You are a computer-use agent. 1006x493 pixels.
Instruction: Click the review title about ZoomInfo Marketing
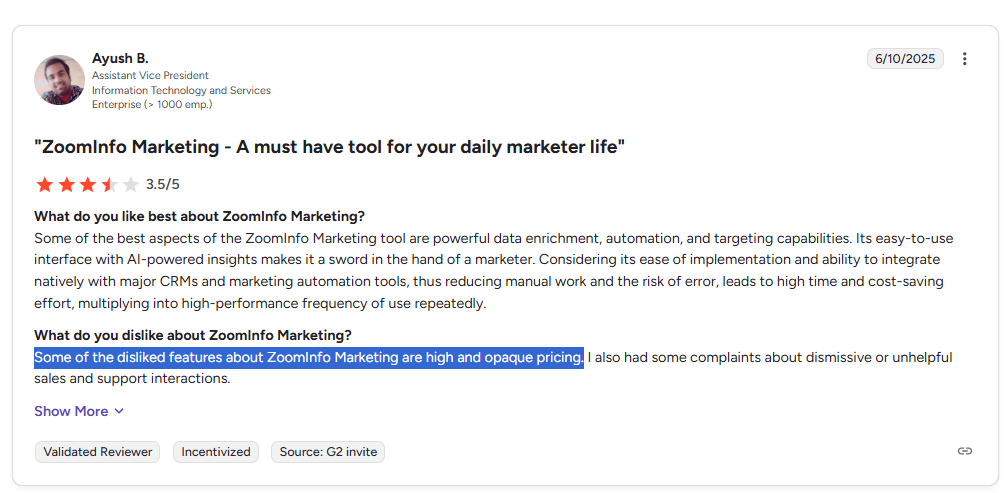329,147
